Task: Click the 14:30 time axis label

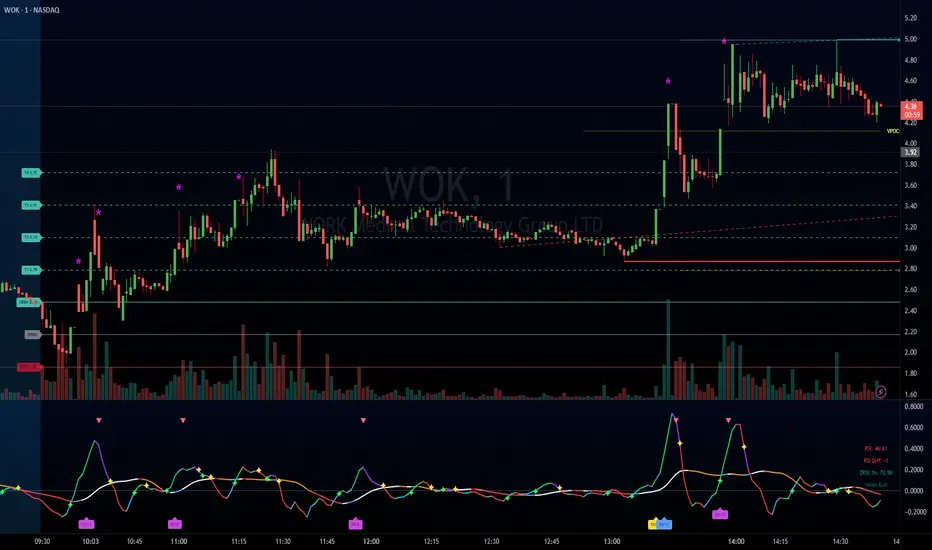Action: click(840, 542)
